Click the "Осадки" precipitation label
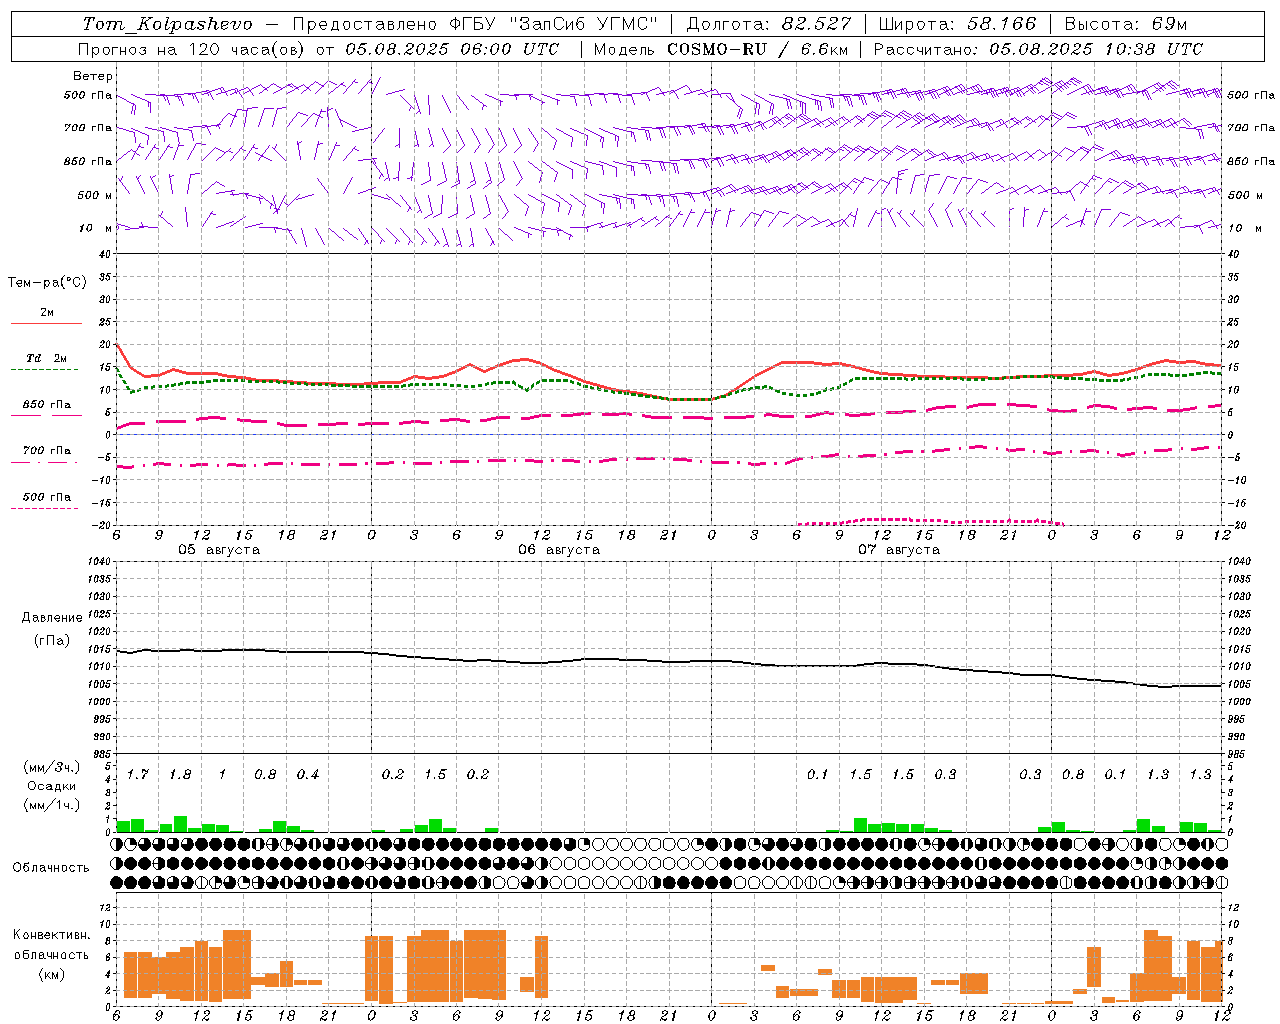Image resolution: width=1280 pixels, height=1024 pixels. 52,786
